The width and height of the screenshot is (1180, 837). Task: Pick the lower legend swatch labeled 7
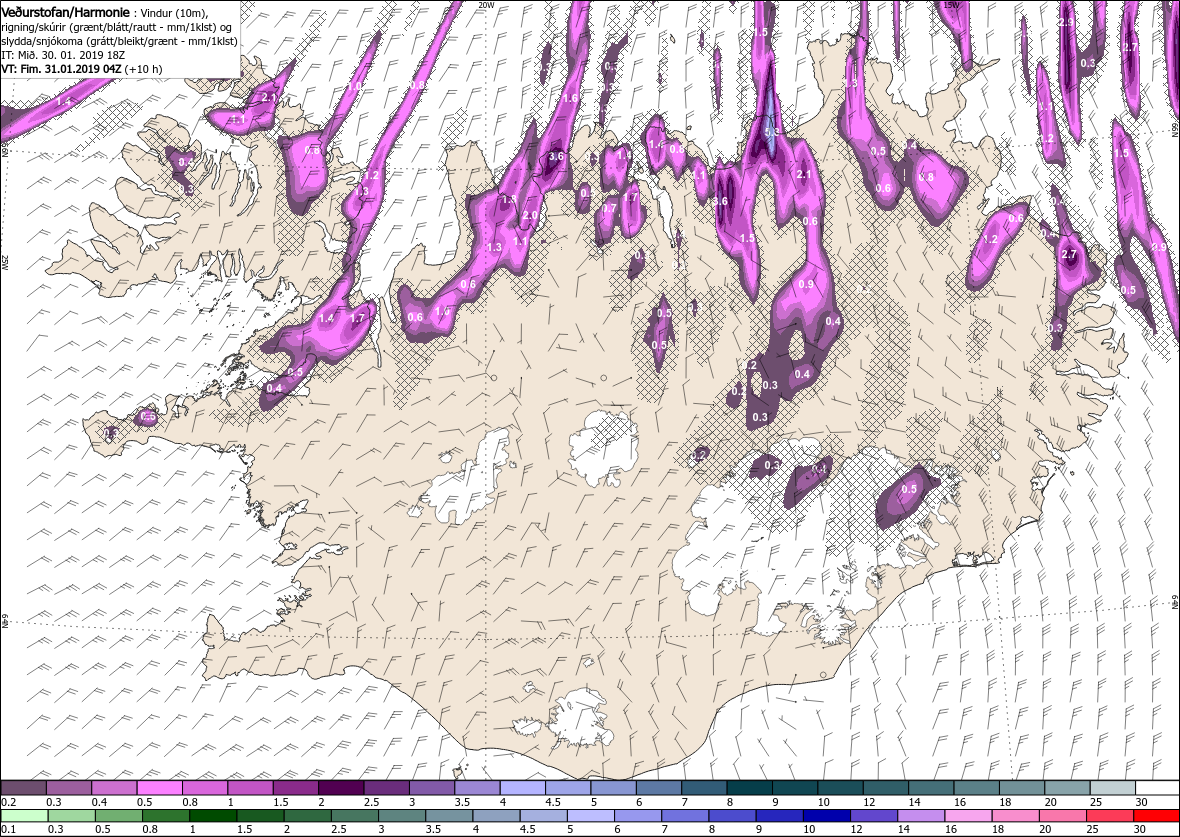684,816
